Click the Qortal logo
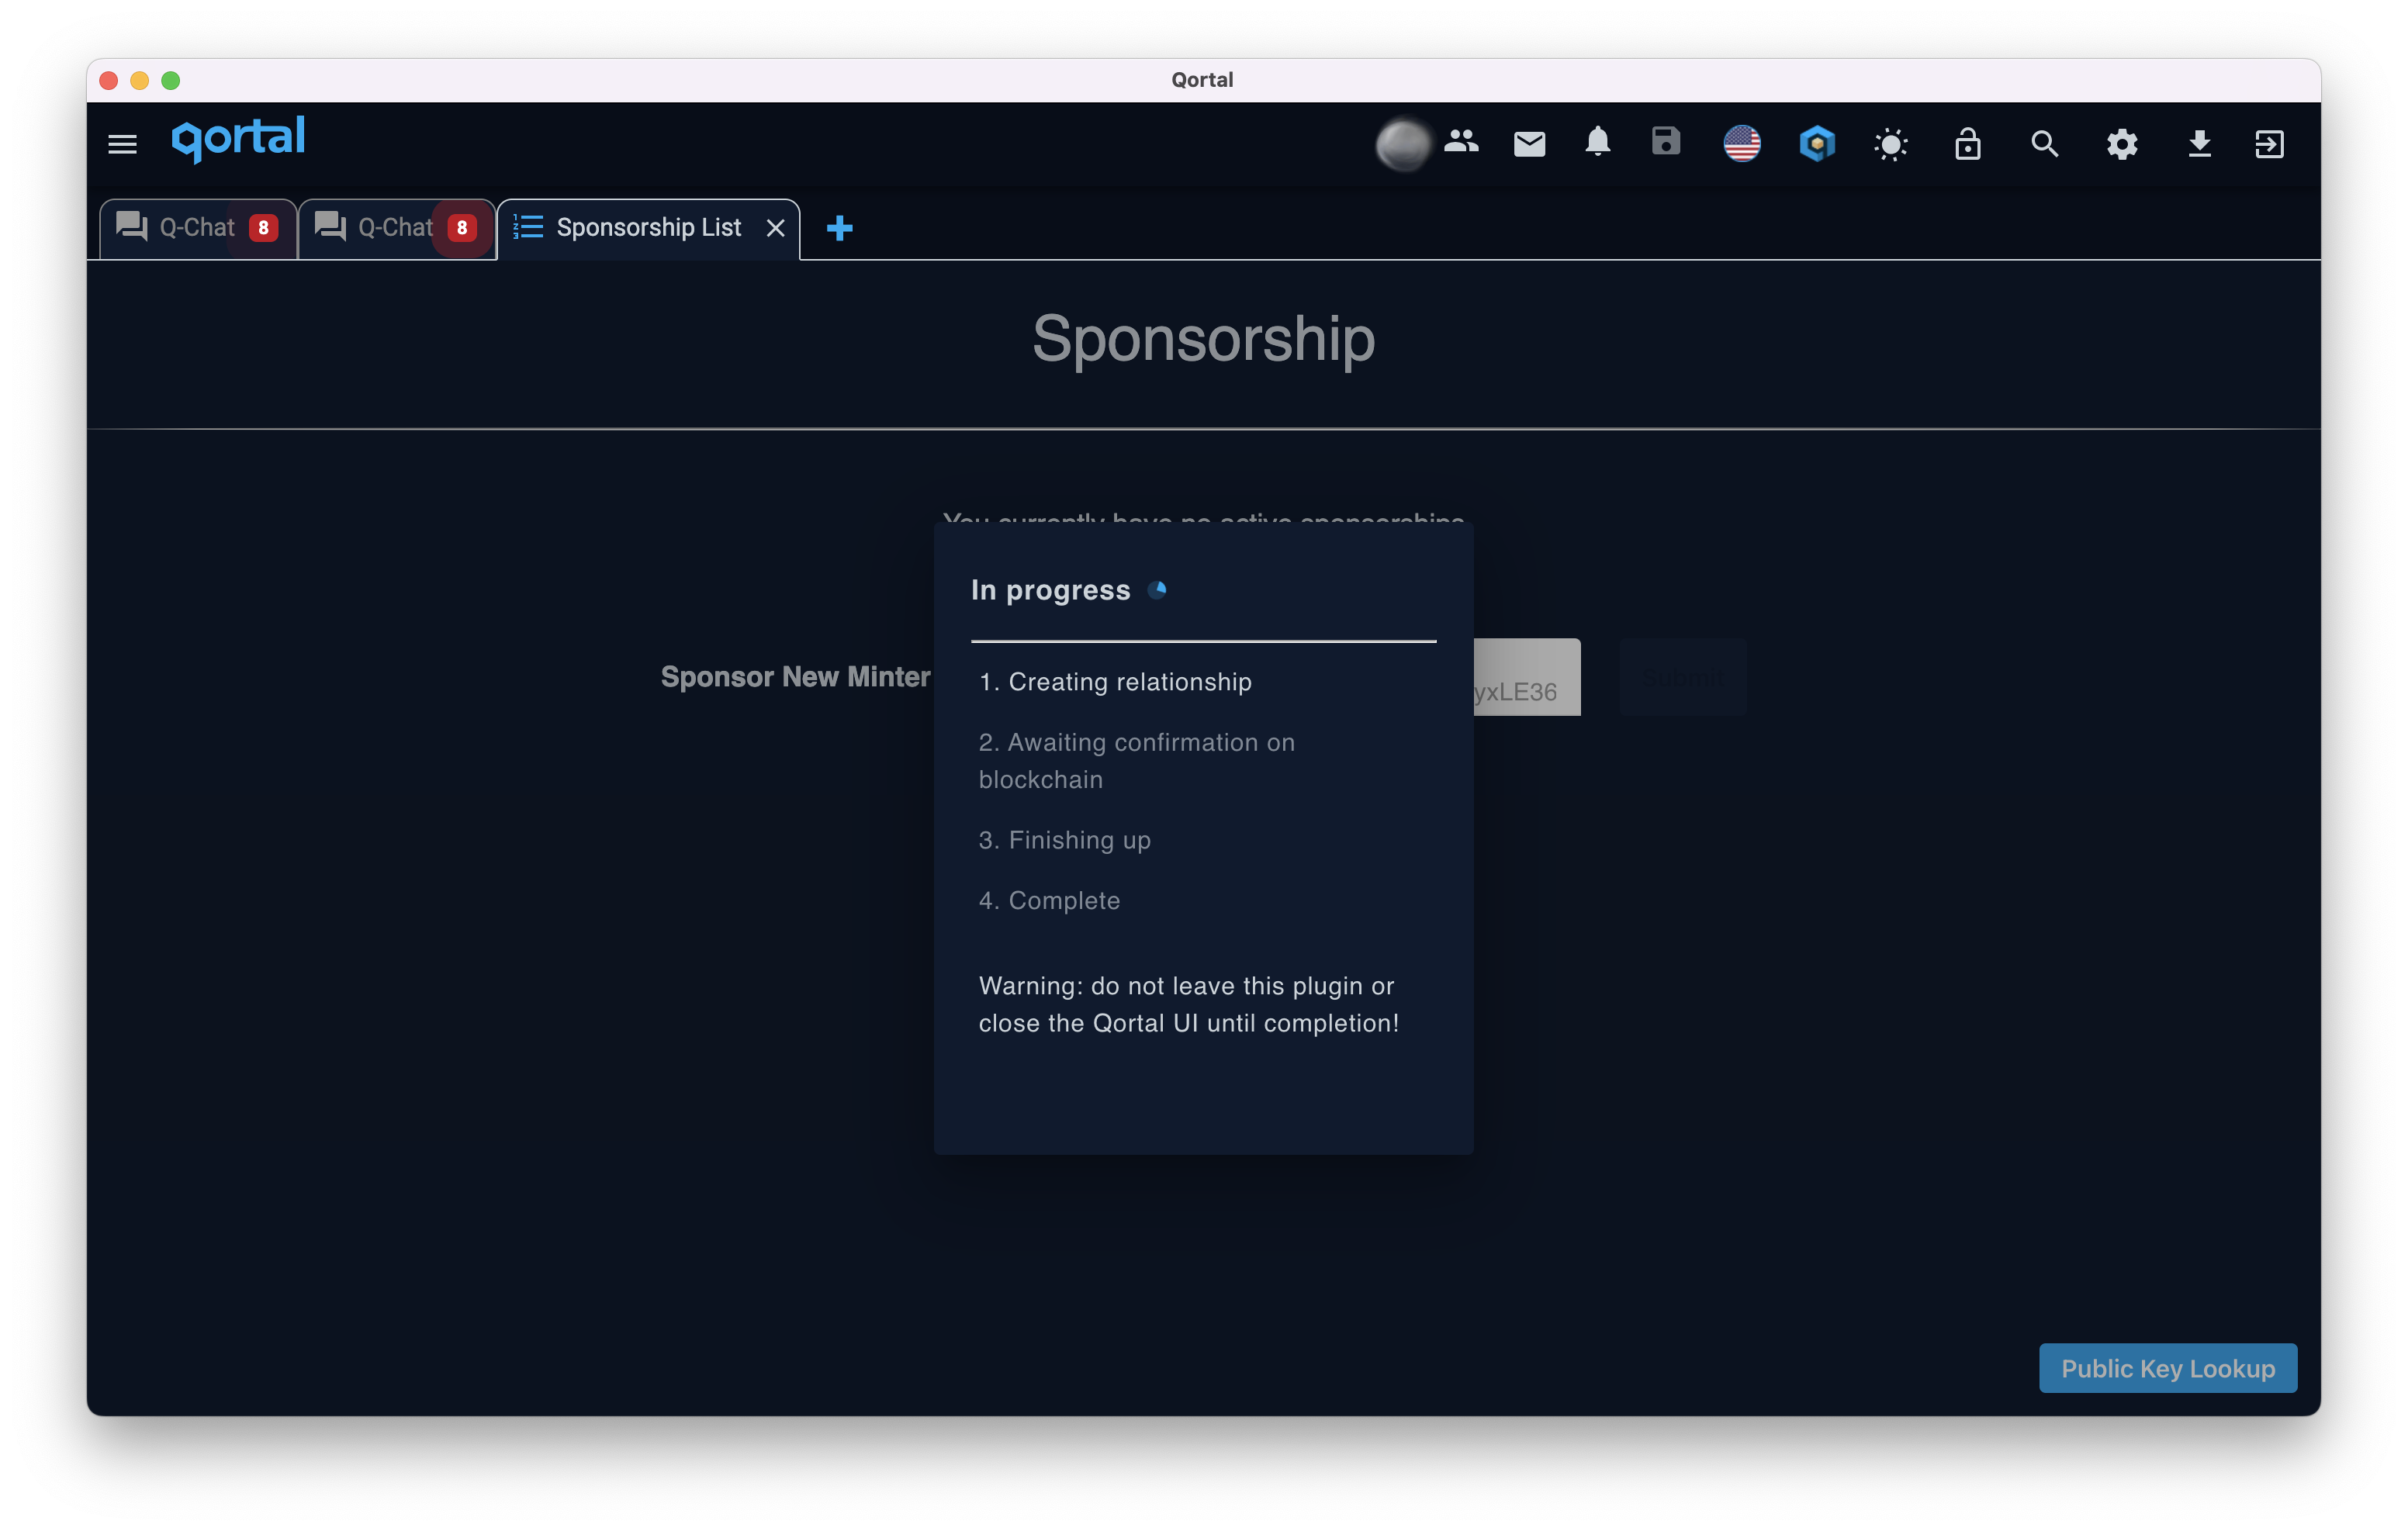2408x1531 pixels. tap(238, 139)
